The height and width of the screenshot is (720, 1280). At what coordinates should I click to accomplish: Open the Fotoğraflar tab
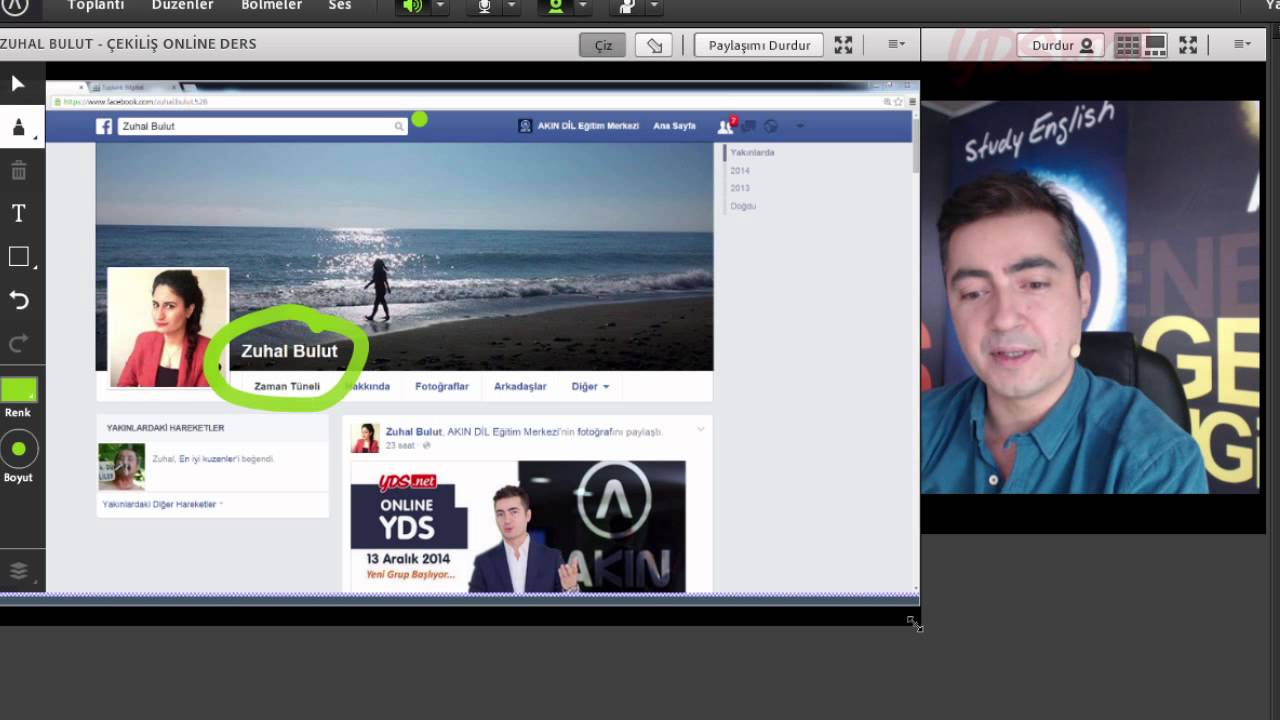(442, 386)
